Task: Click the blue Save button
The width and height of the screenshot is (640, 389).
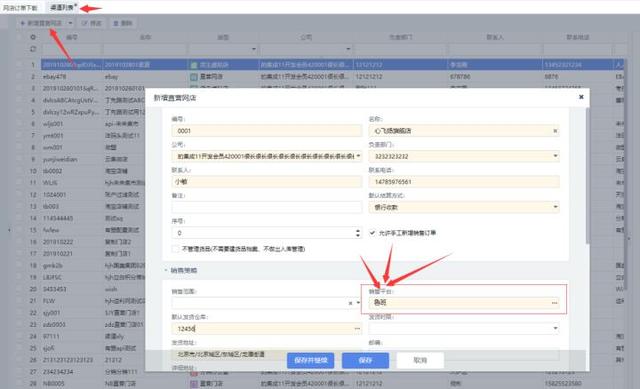Action: 365,360
